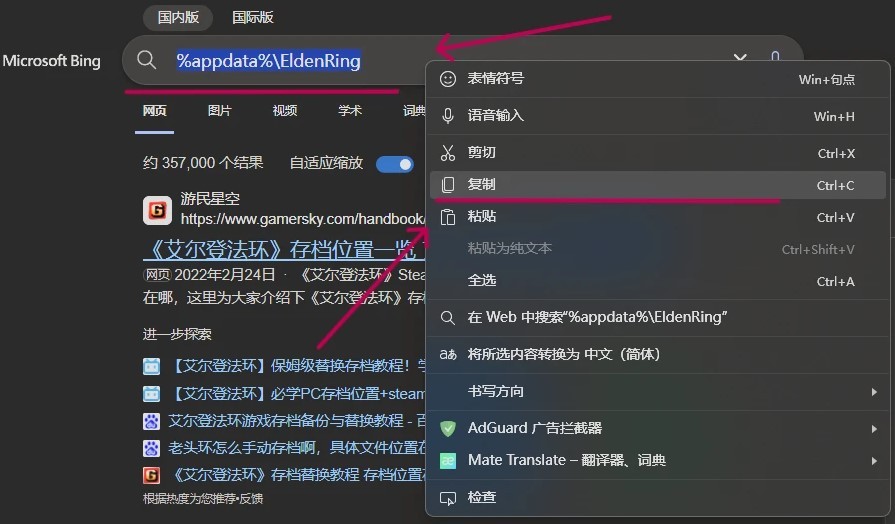Screen dimensions: 895x524
Task: Click the Baidu paw icon beside 老头环怎么手动存档
Action: (151, 448)
